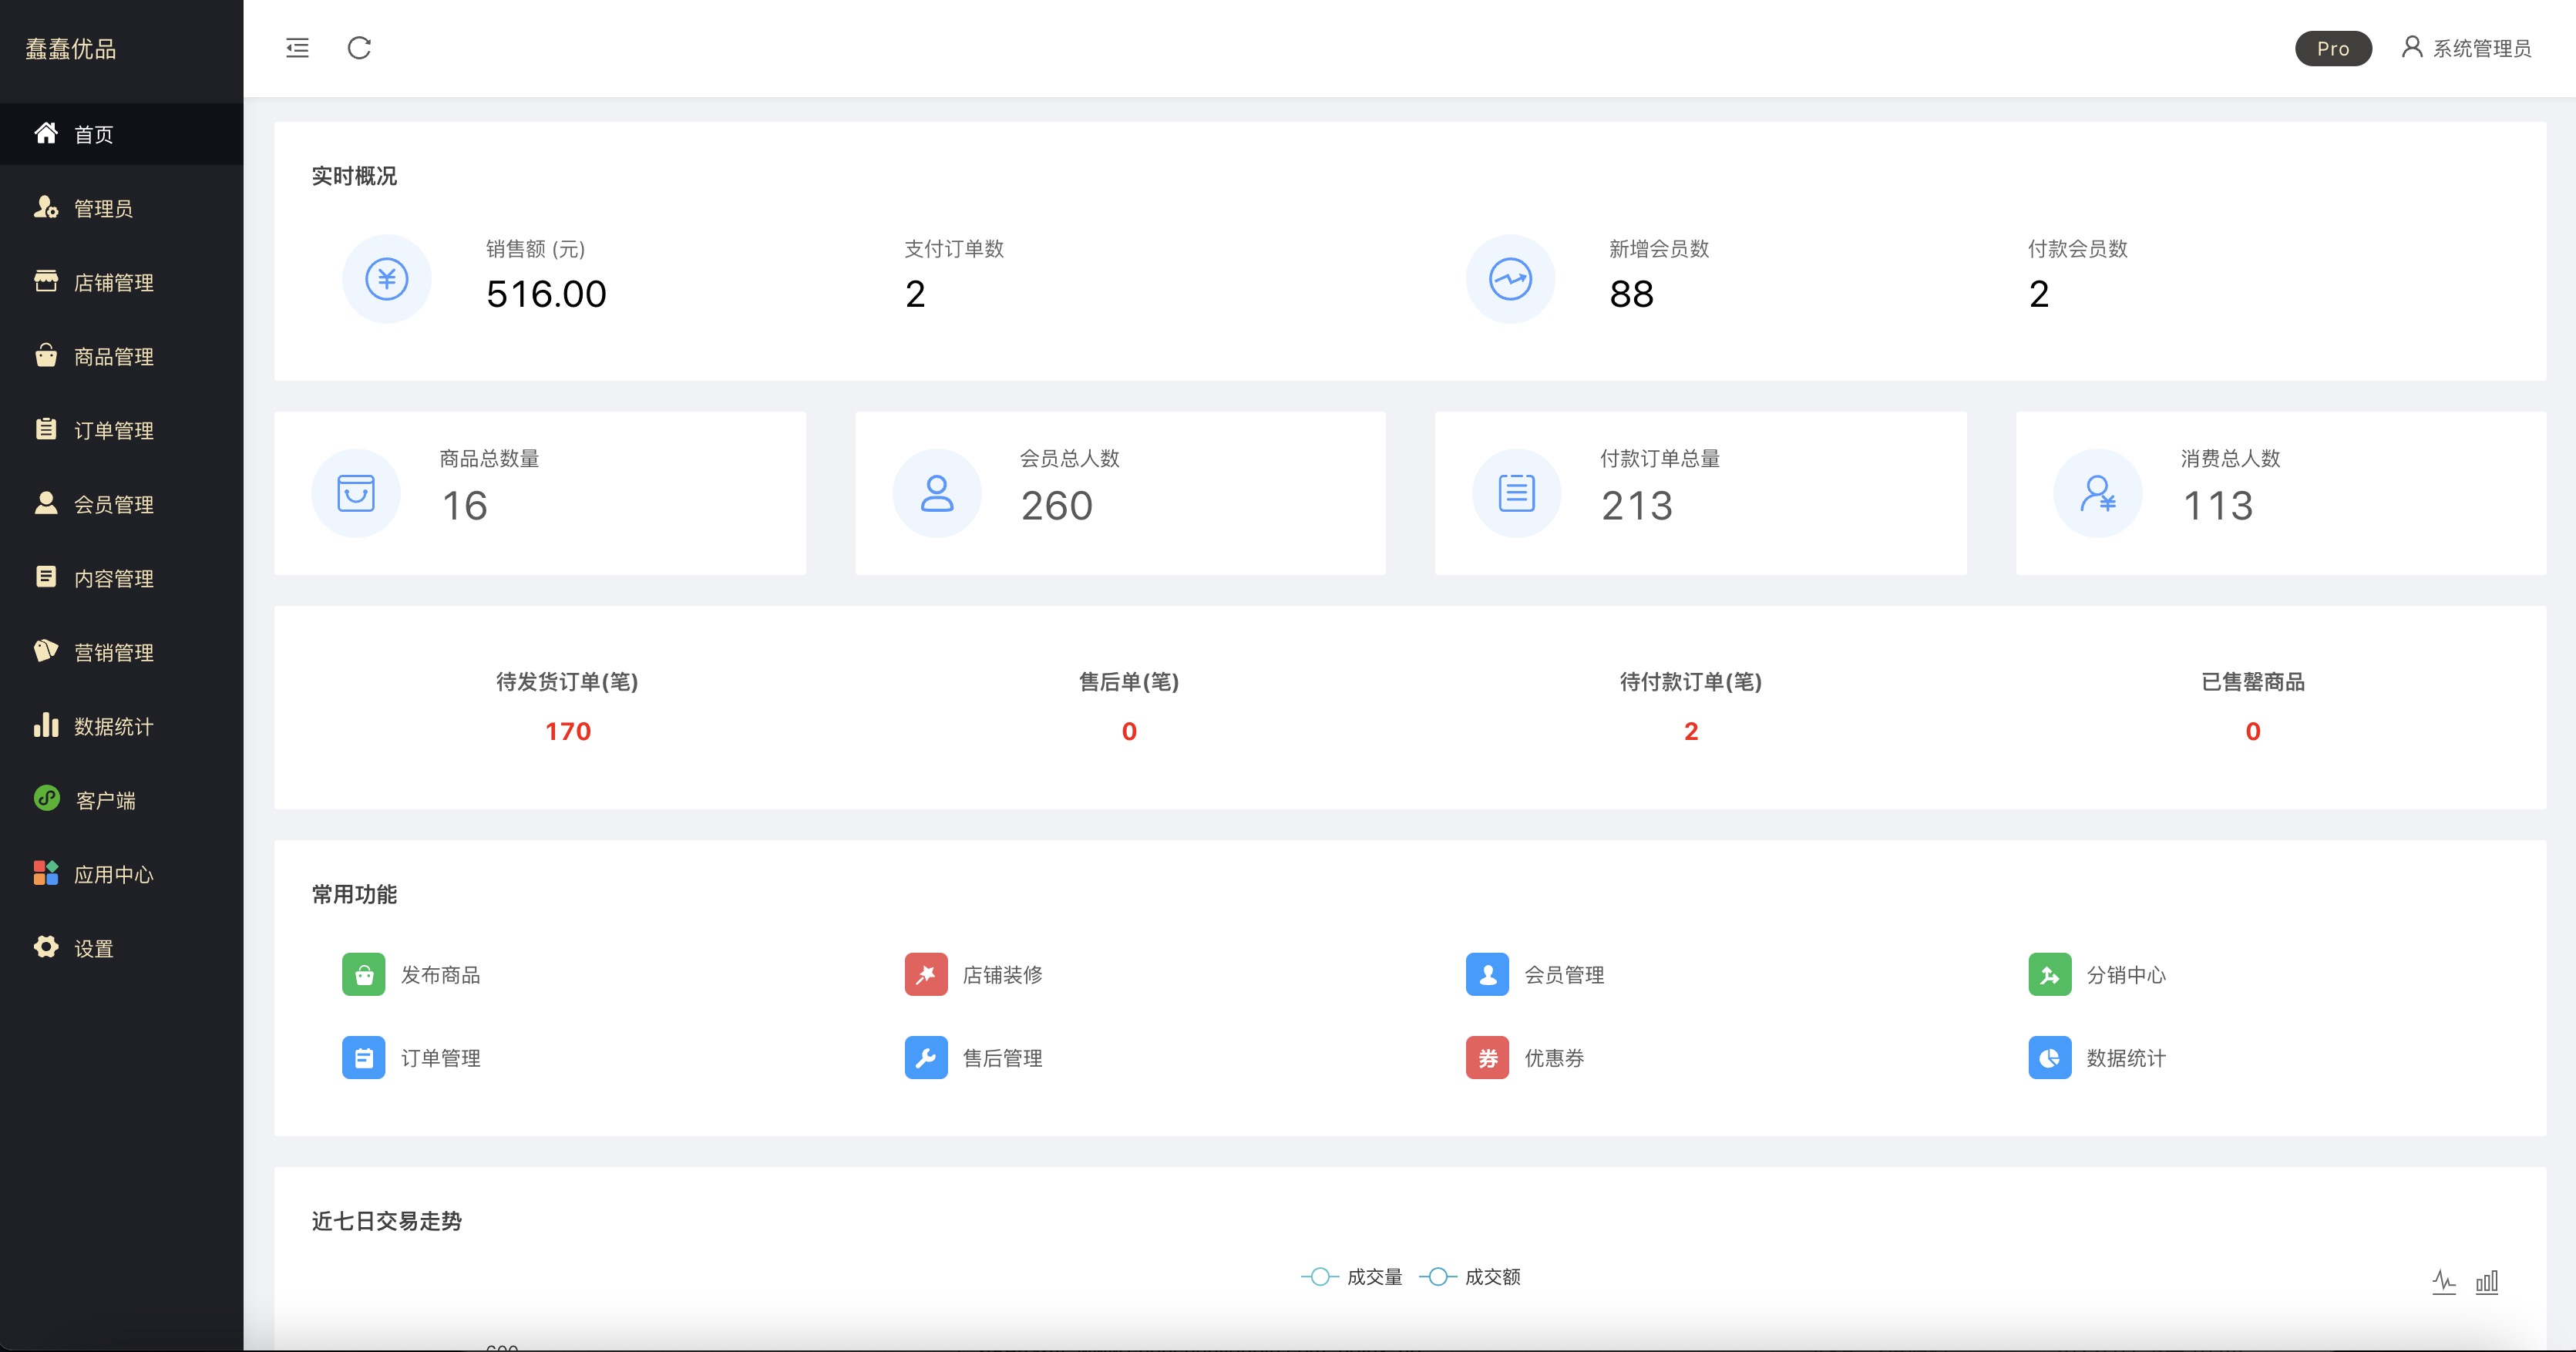2576x1352 pixels.
Task: Select 订单管理 in the sidebar
Action: coord(114,431)
